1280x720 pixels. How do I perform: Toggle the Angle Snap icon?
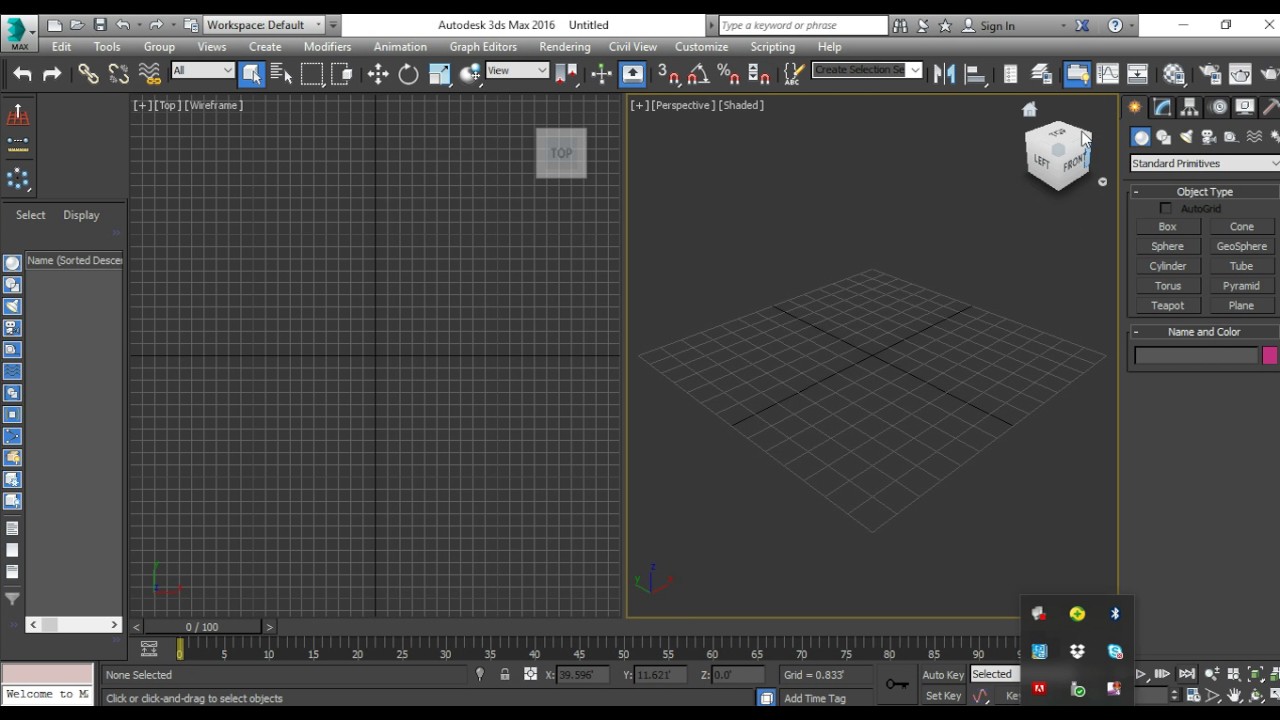click(698, 74)
